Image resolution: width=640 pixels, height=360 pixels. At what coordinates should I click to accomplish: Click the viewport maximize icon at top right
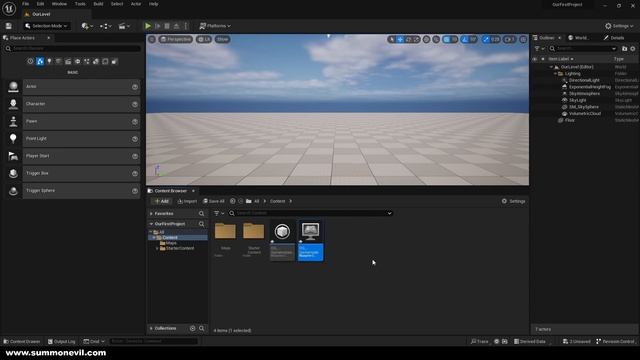(523, 39)
